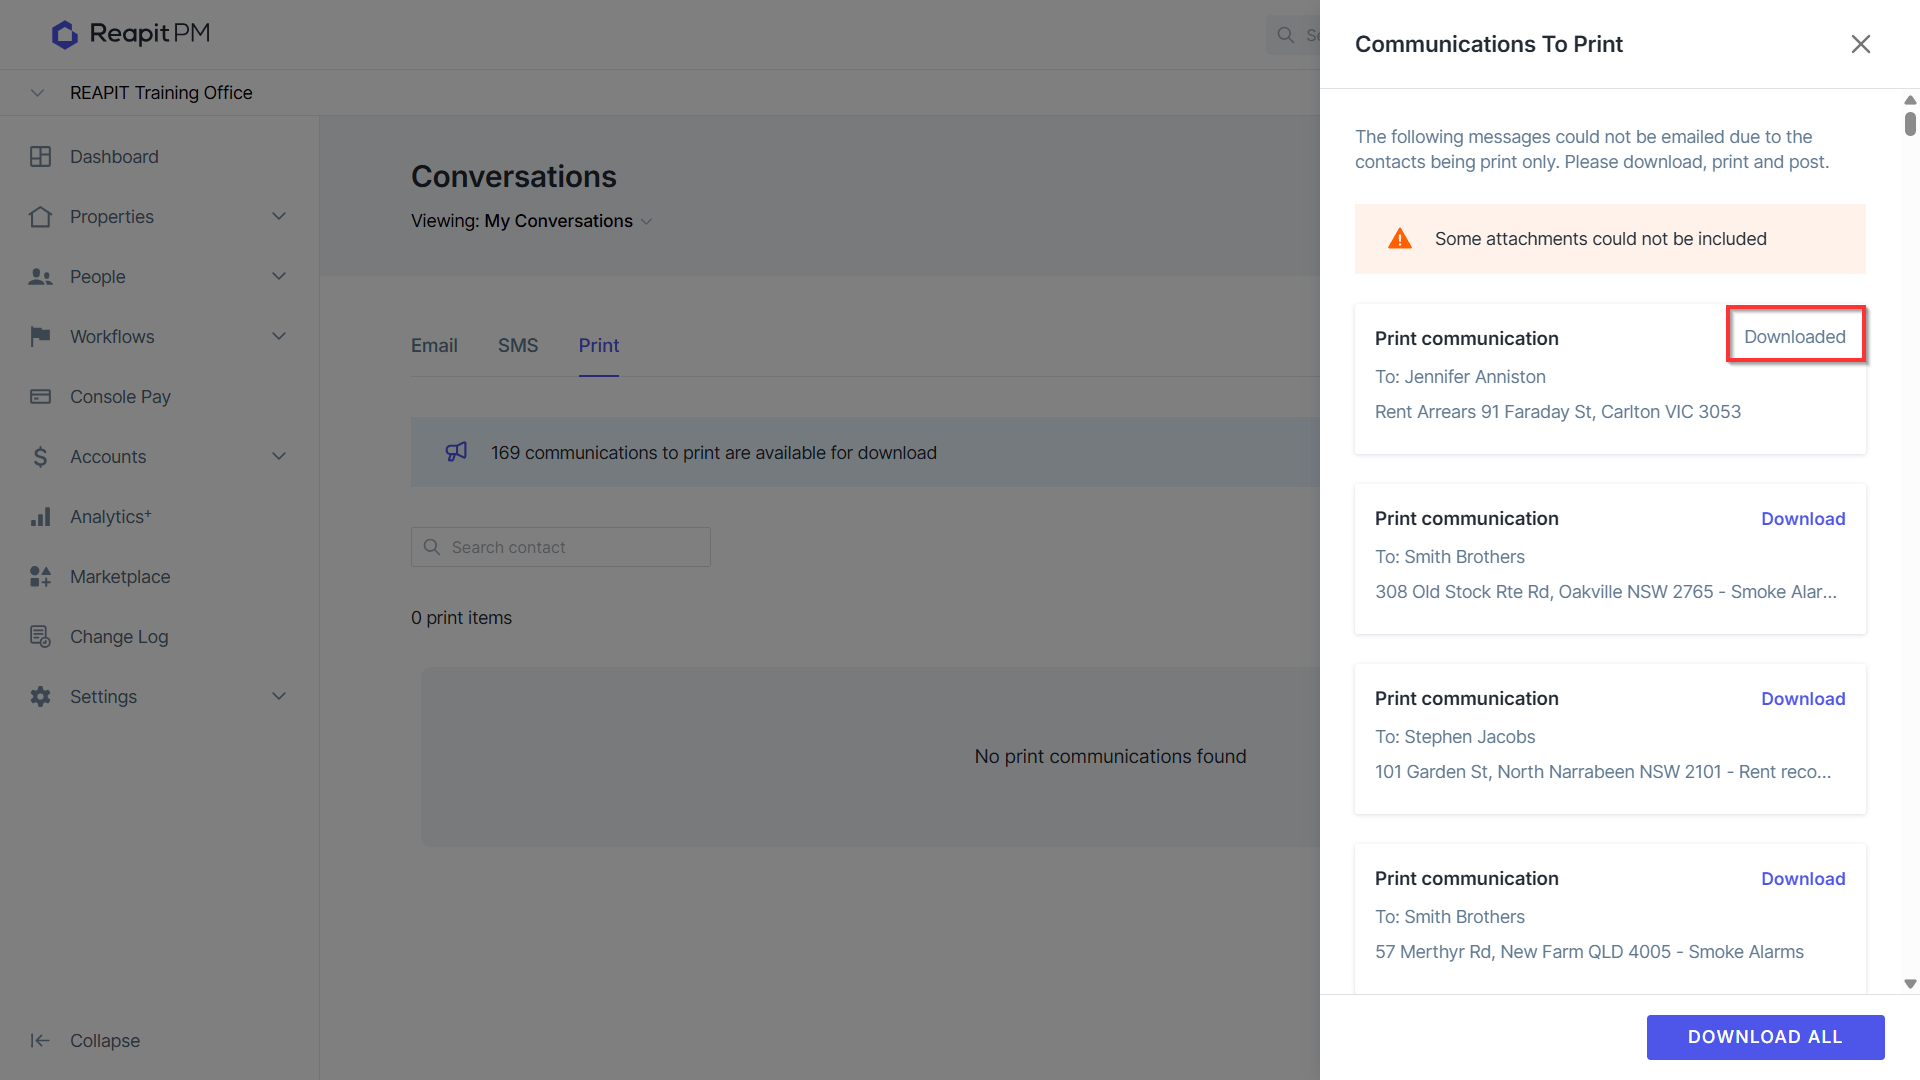This screenshot has width=1920, height=1080.
Task: Expand the Properties menu chevron
Action: (279, 217)
